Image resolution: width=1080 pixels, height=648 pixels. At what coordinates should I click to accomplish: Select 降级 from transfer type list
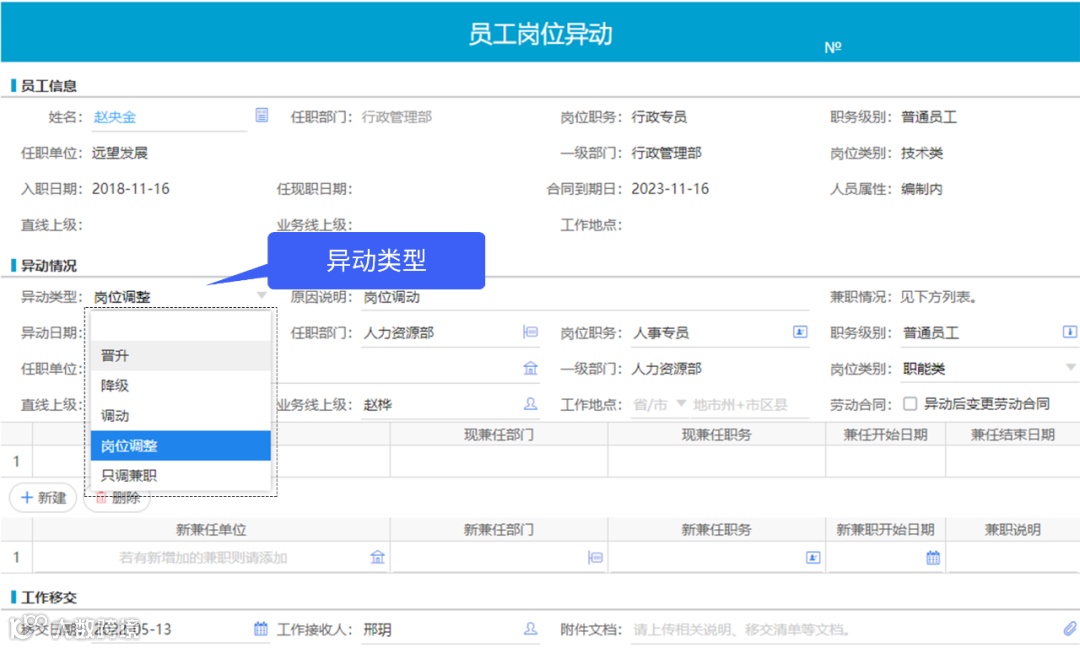click(x=180, y=386)
